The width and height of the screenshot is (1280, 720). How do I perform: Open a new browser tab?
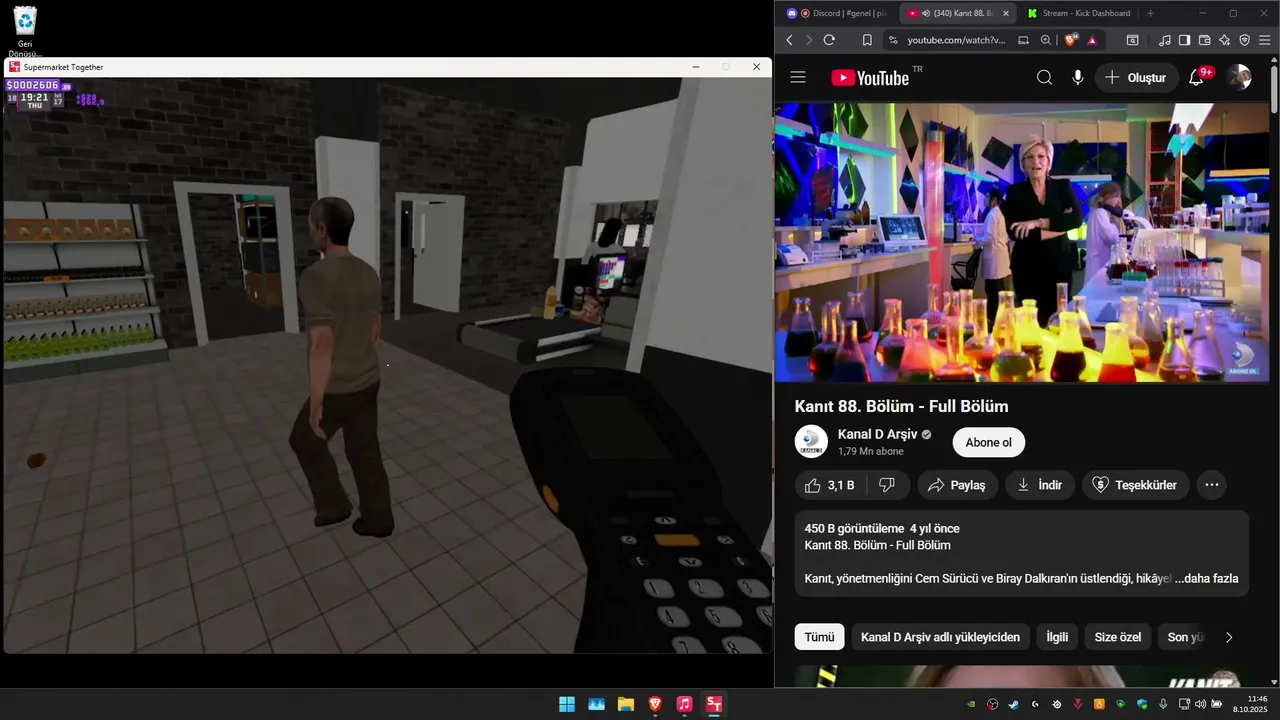tap(1150, 13)
